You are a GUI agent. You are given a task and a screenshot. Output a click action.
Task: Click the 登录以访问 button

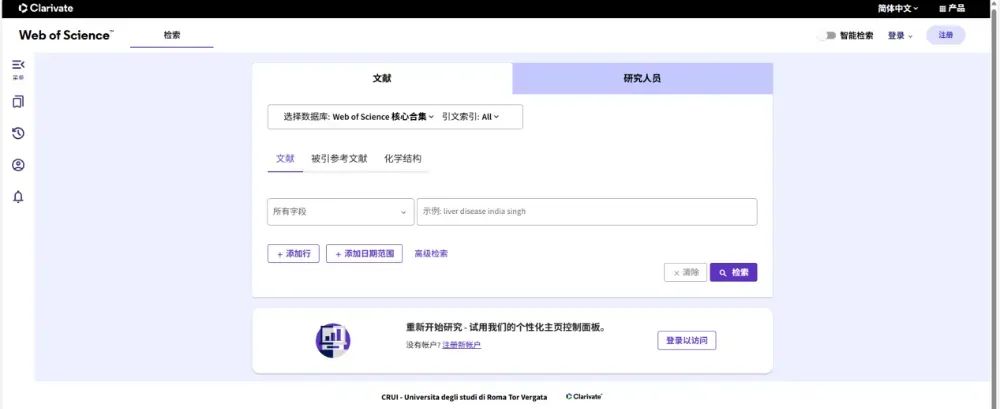point(687,341)
